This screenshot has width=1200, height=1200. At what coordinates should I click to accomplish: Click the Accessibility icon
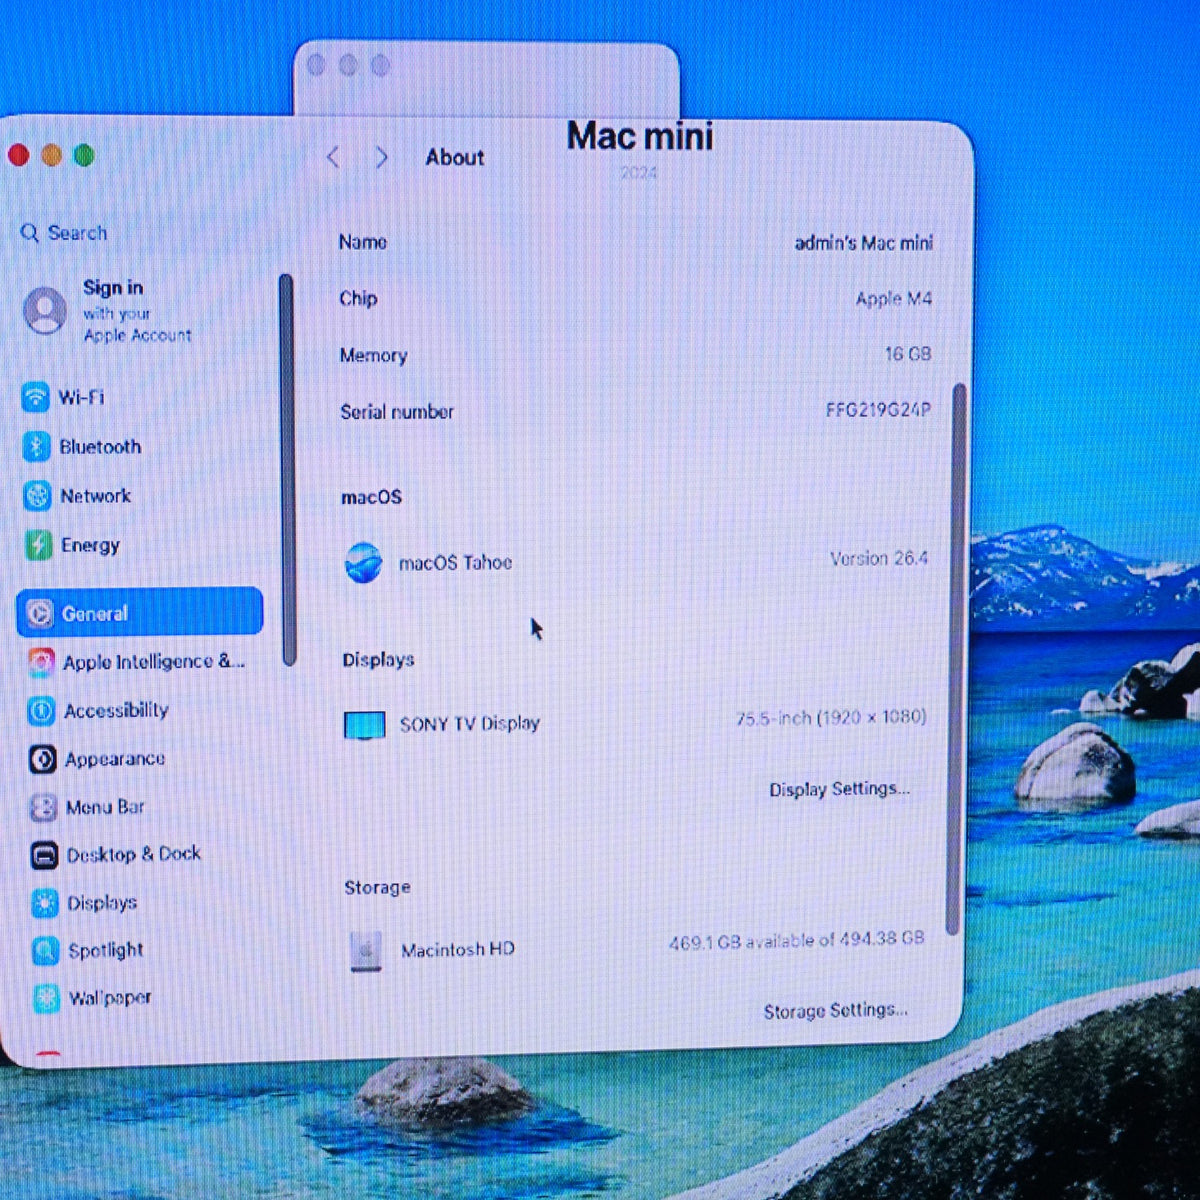42,710
